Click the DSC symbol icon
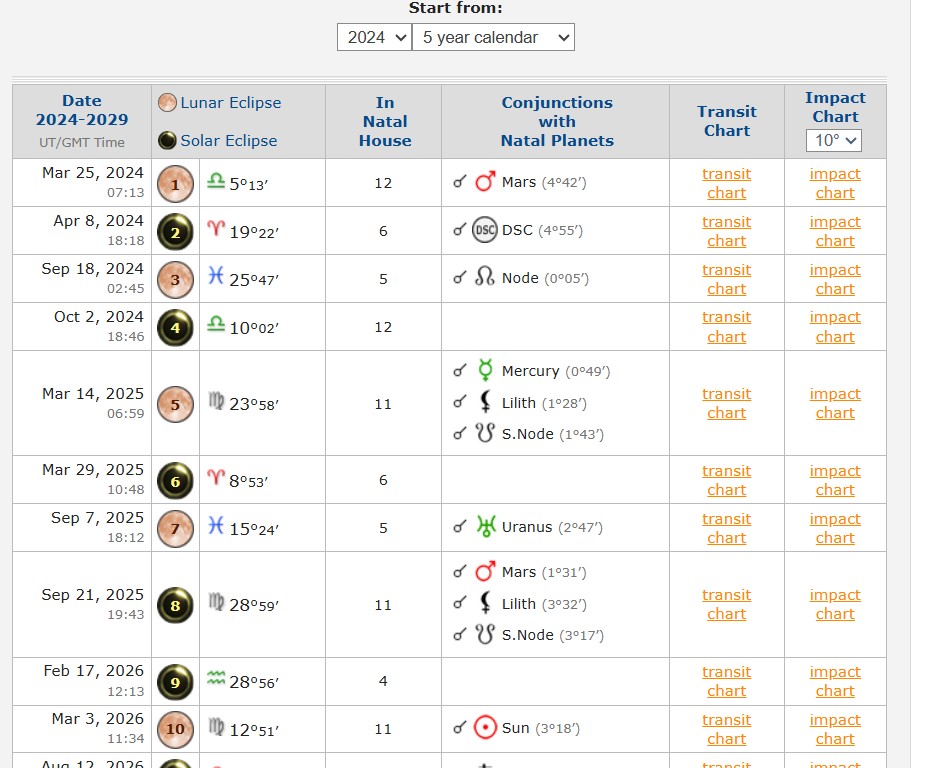Viewport: 937px width, 768px height. pyautogui.click(x=485, y=230)
